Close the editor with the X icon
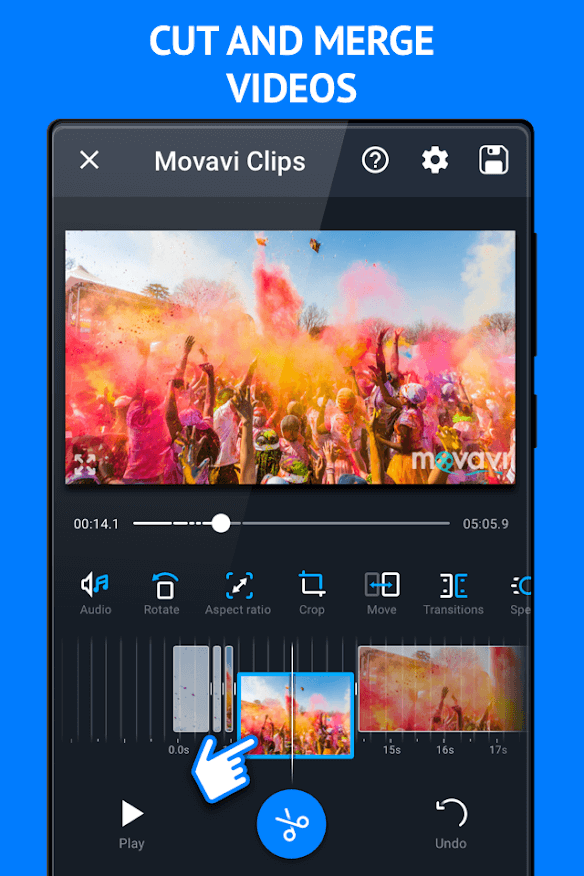 click(x=89, y=160)
